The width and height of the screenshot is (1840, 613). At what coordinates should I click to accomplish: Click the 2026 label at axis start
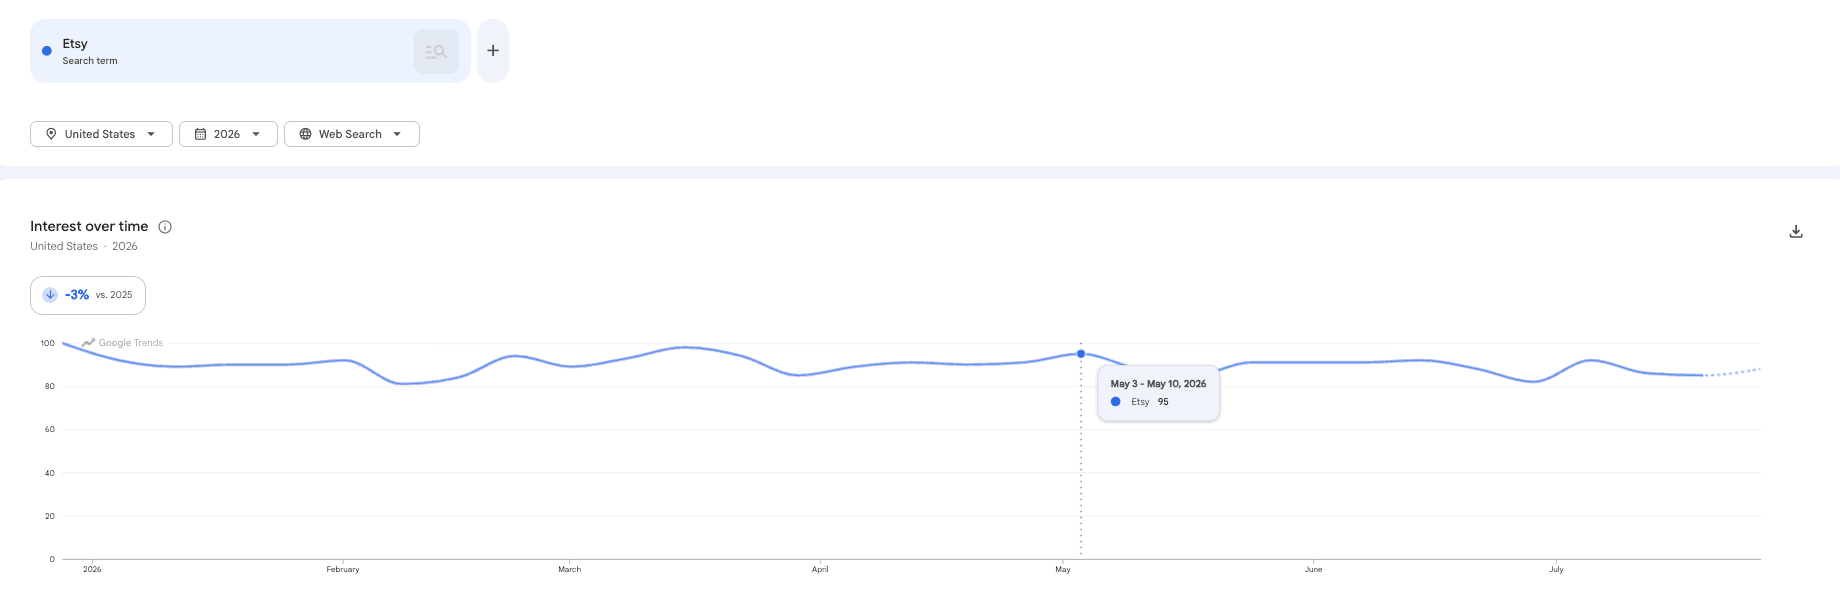click(92, 569)
